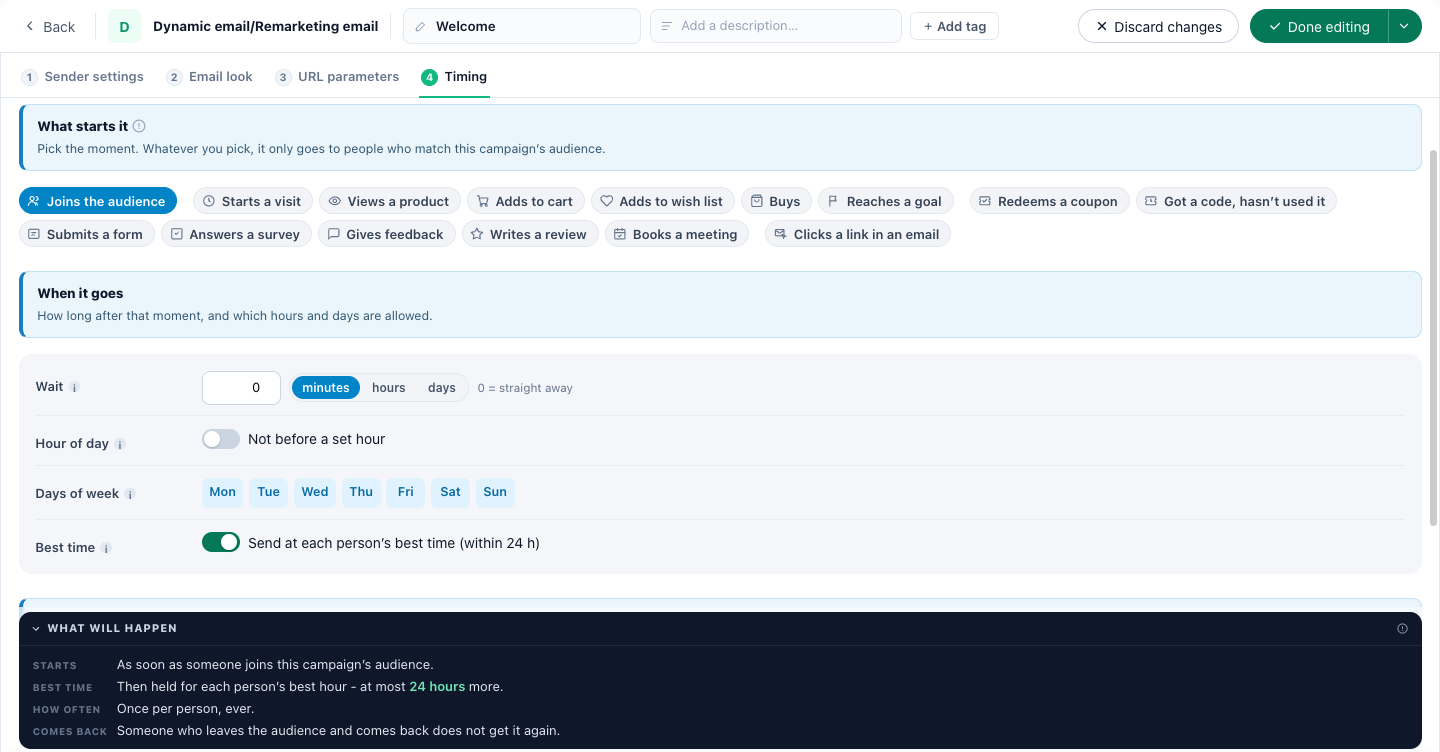The width and height of the screenshot is (1440, 752).
Task: Collapse the What Will Happen panel
Action: click(x=36, y=629)
